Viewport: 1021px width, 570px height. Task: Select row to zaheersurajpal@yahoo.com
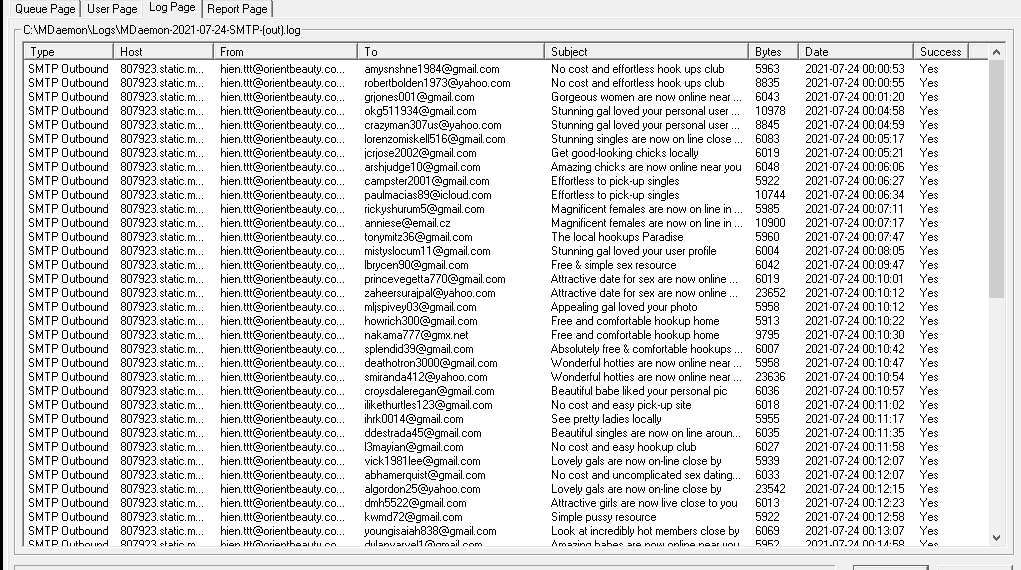[506, 293]
